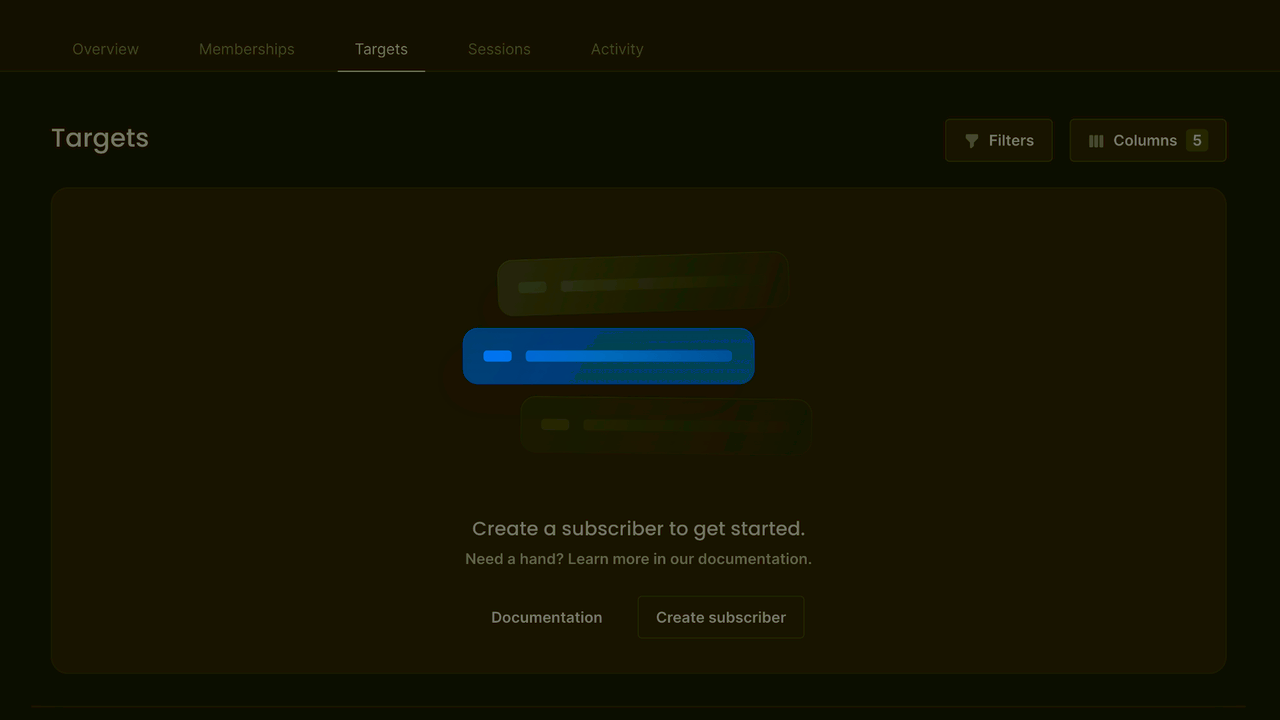
Task: Click the 'Need a hand?' help text
Action: coord(638,559)
